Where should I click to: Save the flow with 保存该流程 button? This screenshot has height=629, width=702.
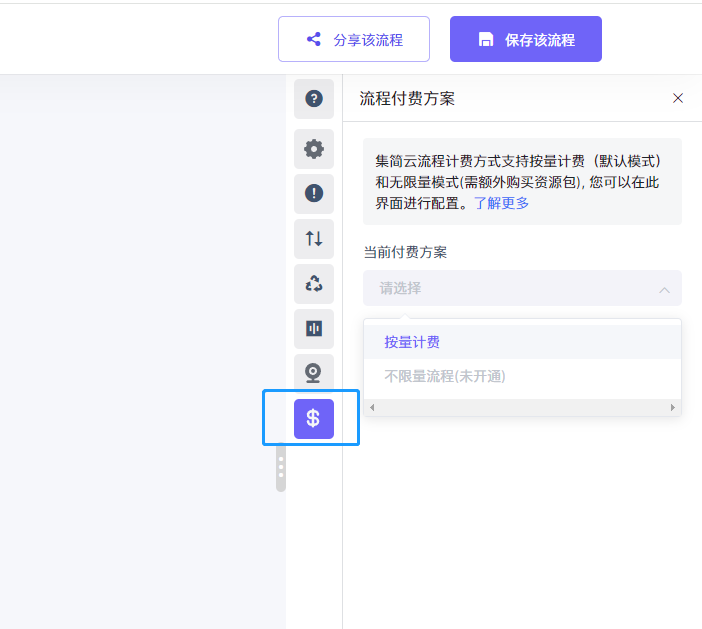[526, 39]
